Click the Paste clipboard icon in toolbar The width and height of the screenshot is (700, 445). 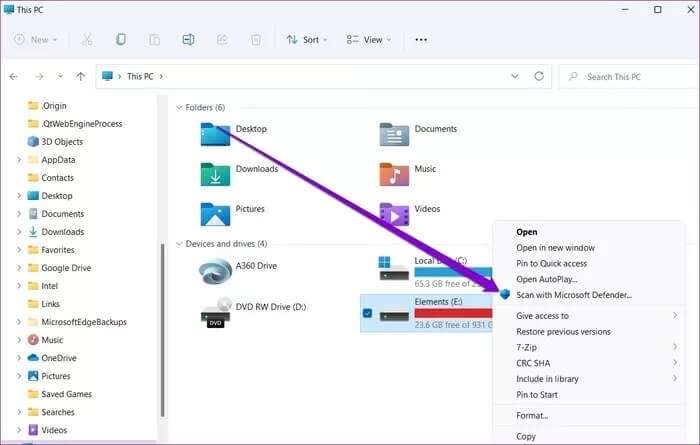tap(154, 40)
